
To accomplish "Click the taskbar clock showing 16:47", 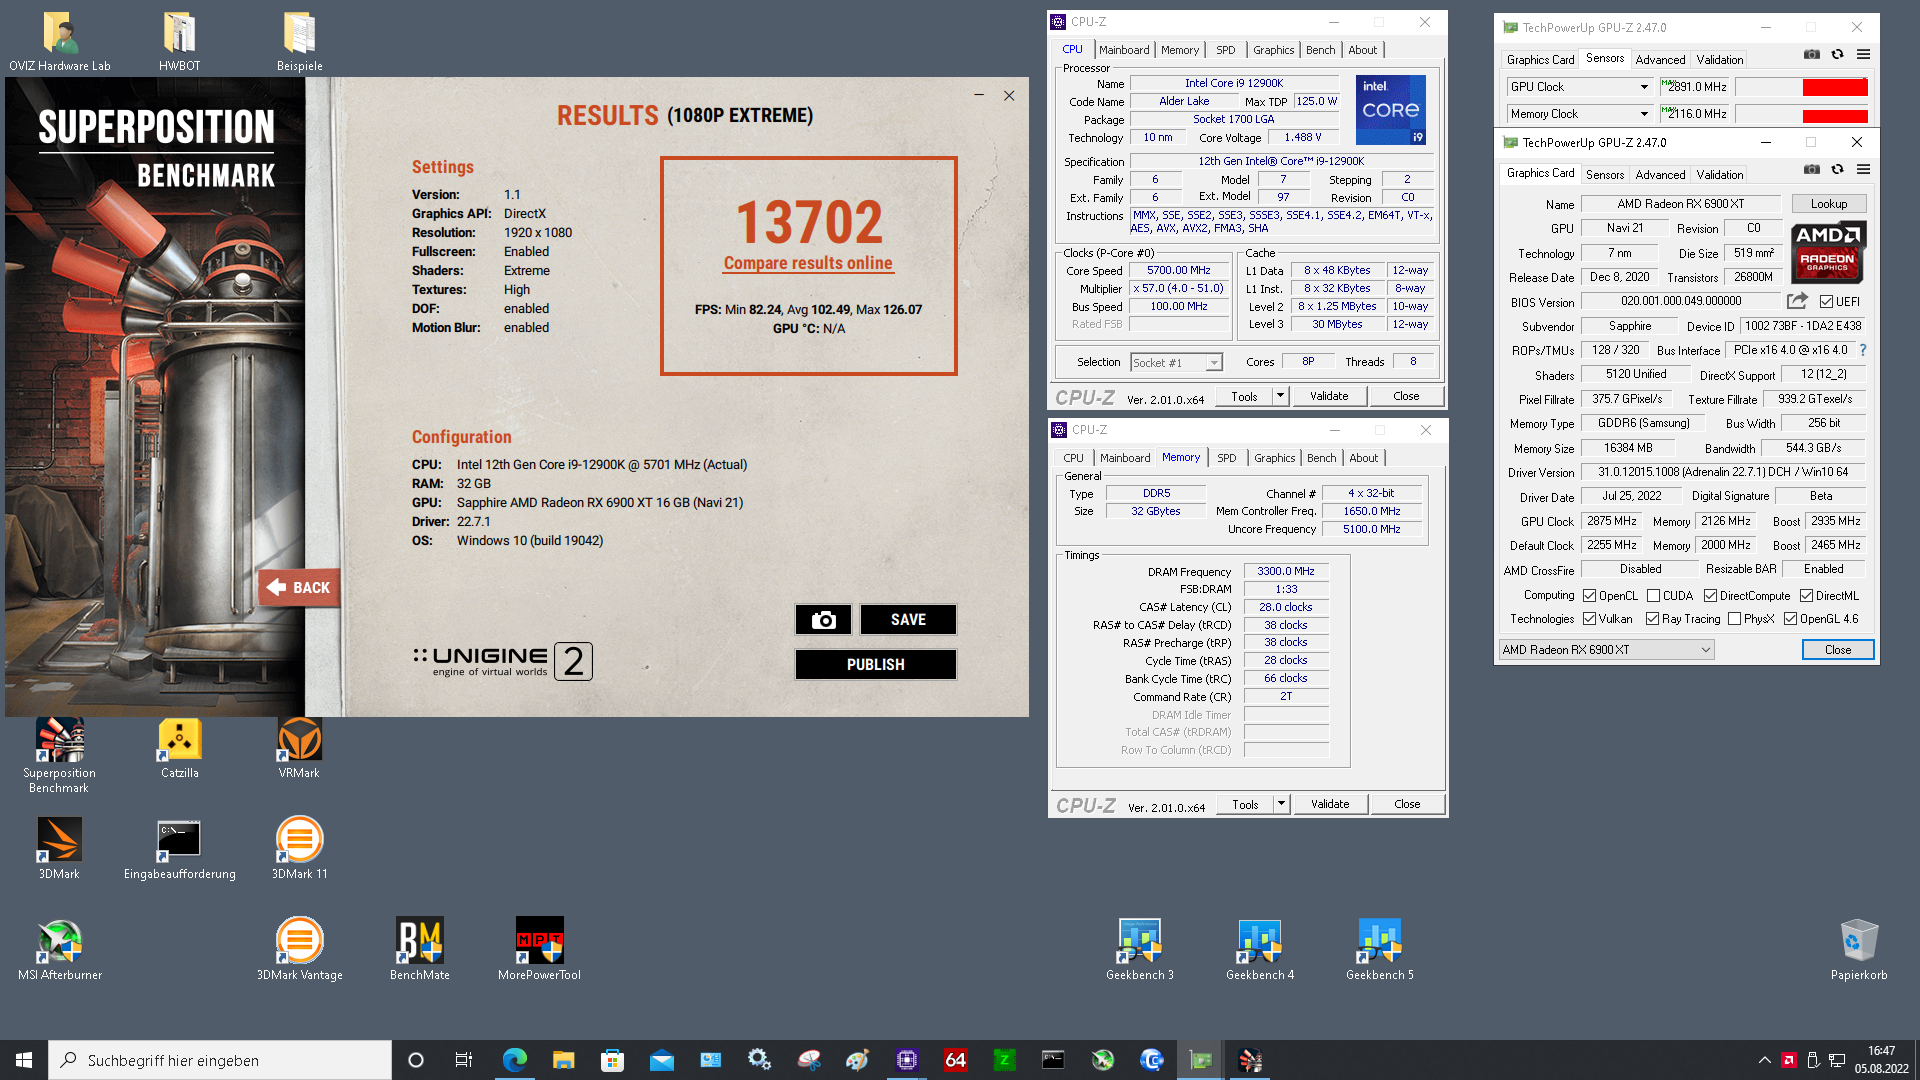I will coord(1881,1060).
